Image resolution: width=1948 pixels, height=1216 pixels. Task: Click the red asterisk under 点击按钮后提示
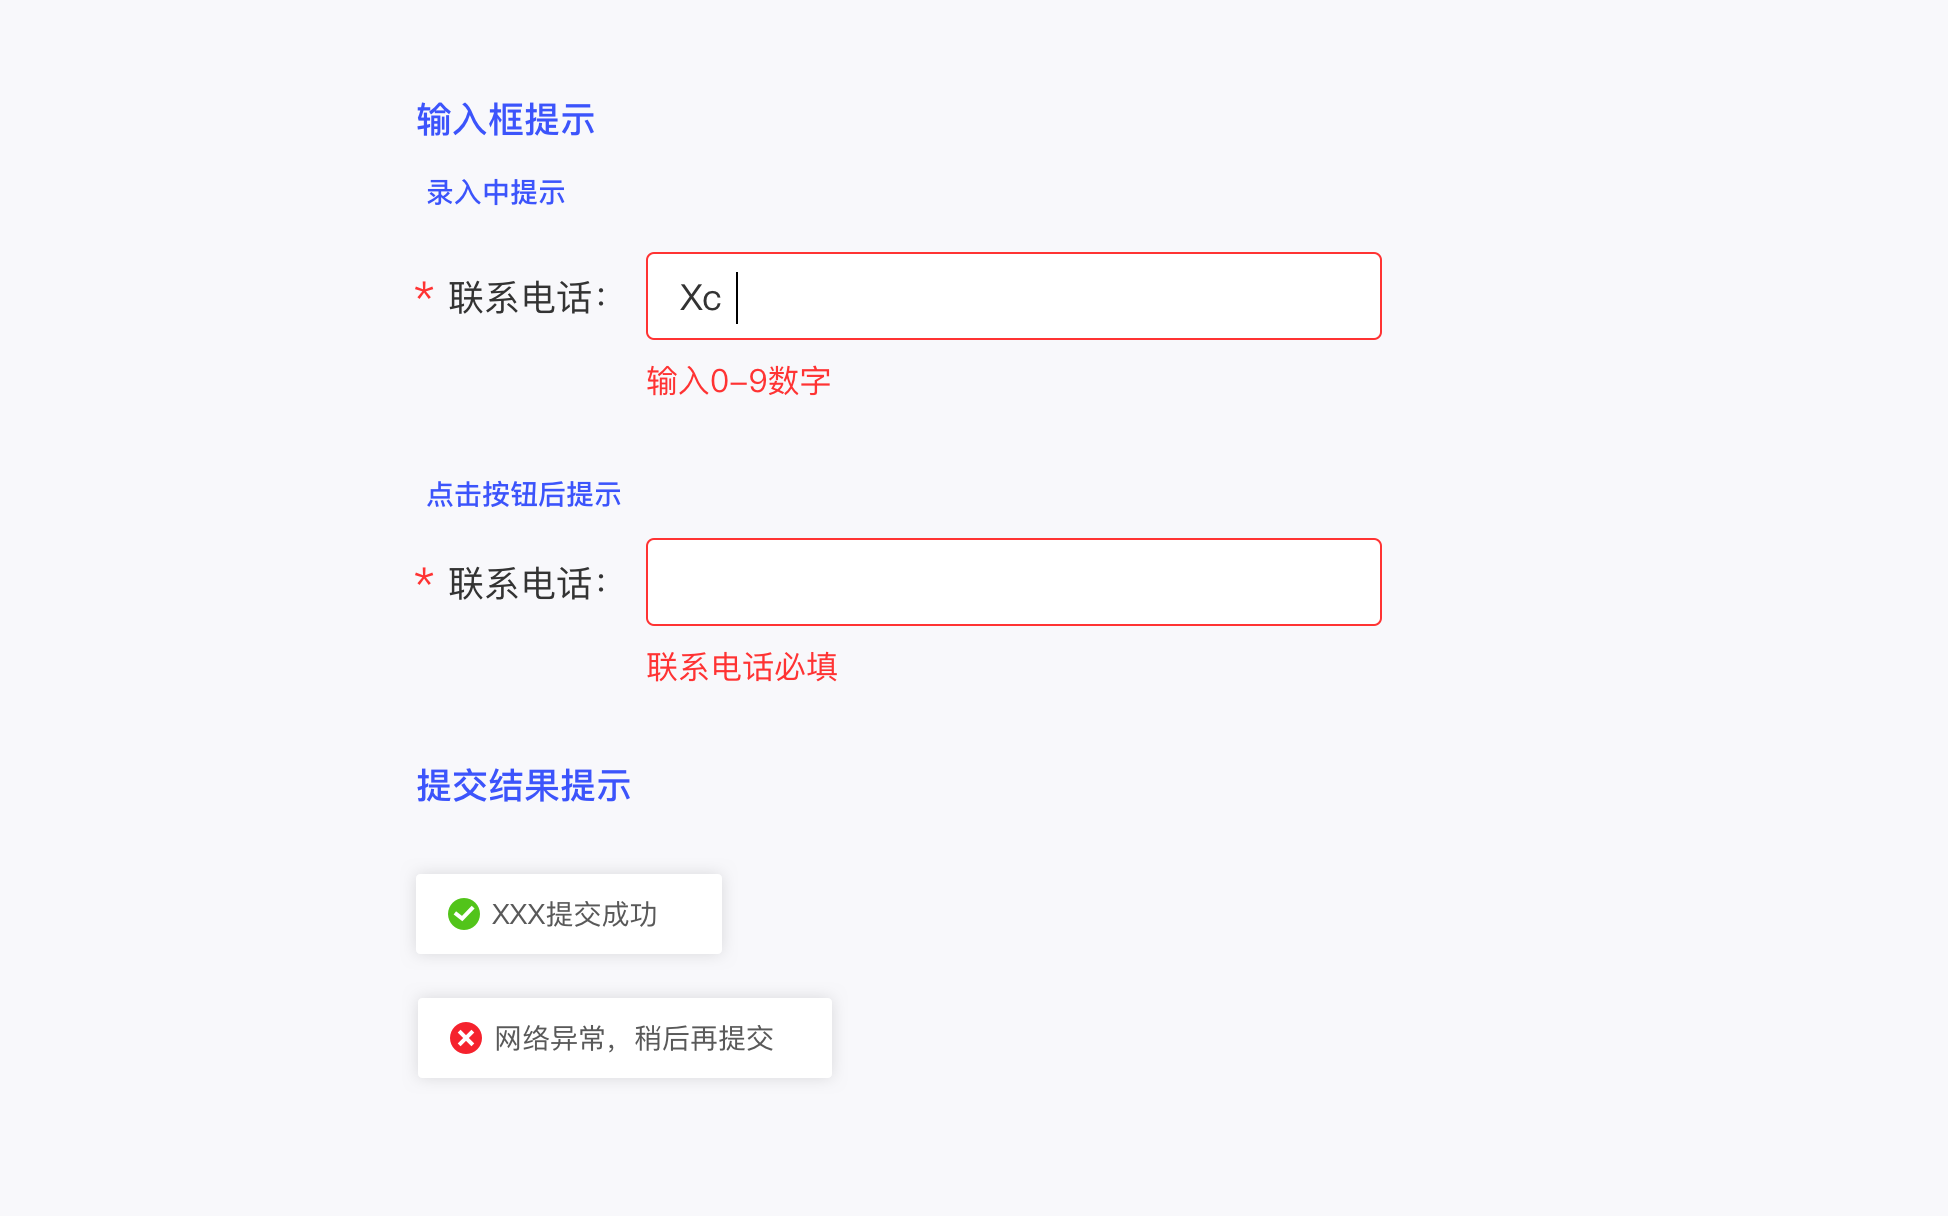424,580
